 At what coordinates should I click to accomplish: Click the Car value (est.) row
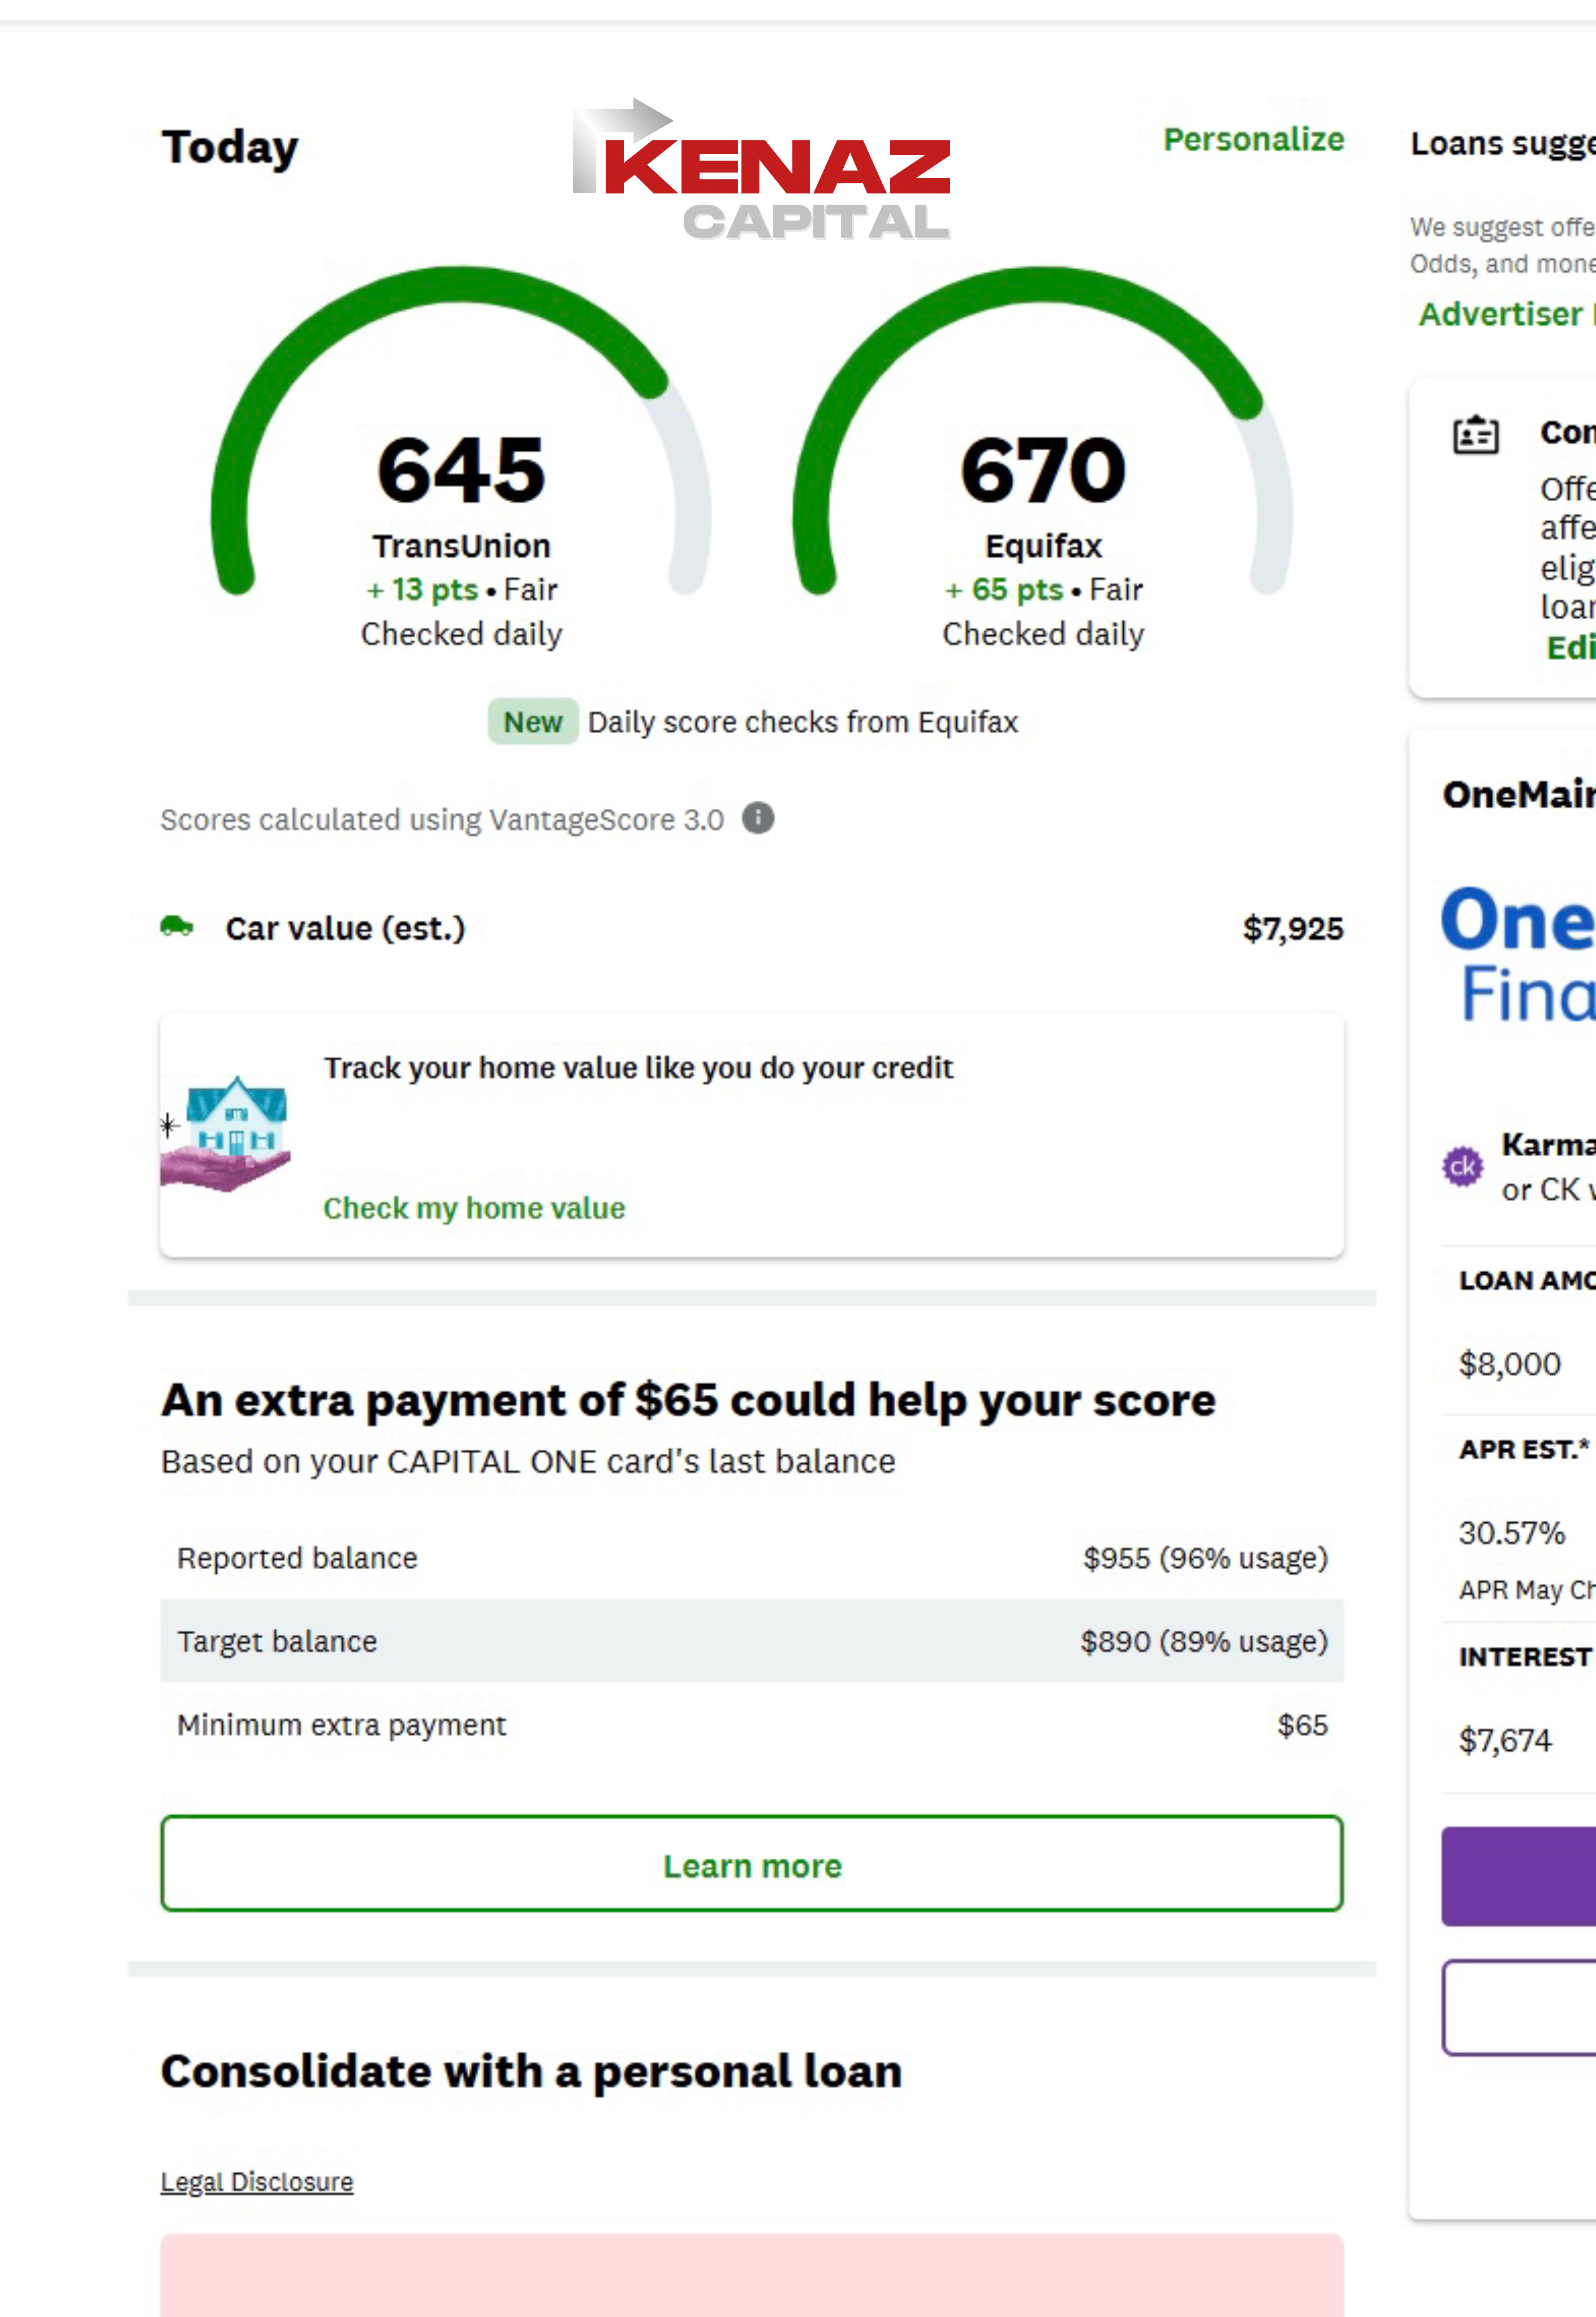point(751,928)
